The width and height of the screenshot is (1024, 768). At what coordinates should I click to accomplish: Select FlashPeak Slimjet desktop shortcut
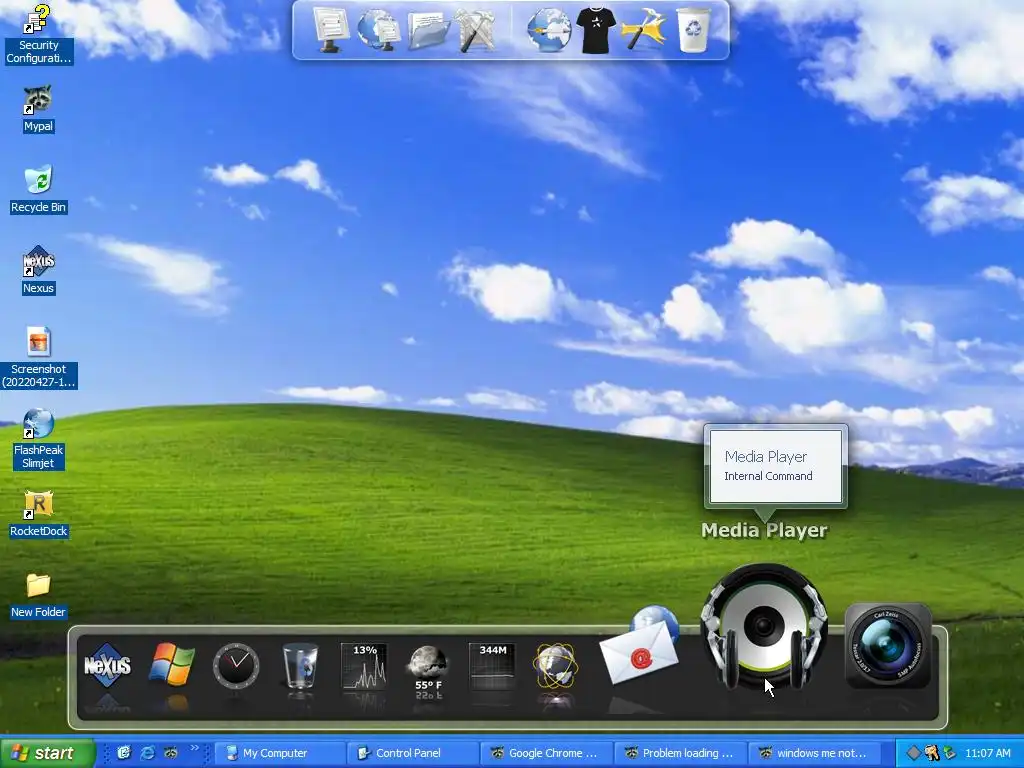(38, 439)
